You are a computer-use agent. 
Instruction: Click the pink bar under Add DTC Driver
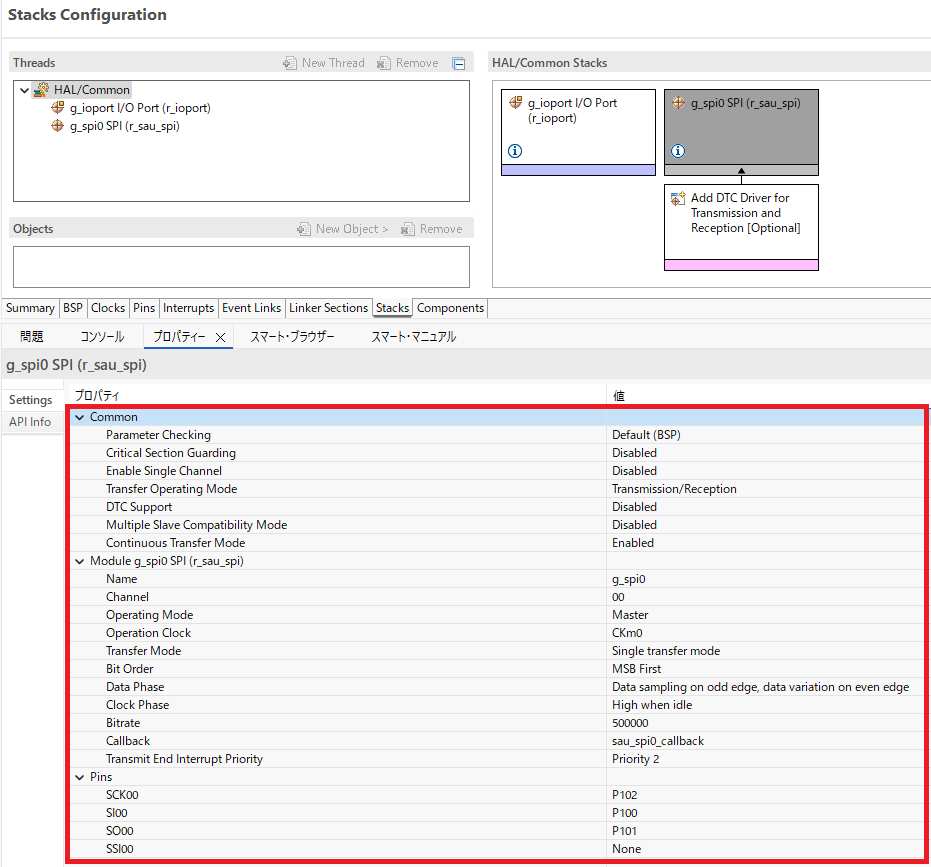pos(741,265)
